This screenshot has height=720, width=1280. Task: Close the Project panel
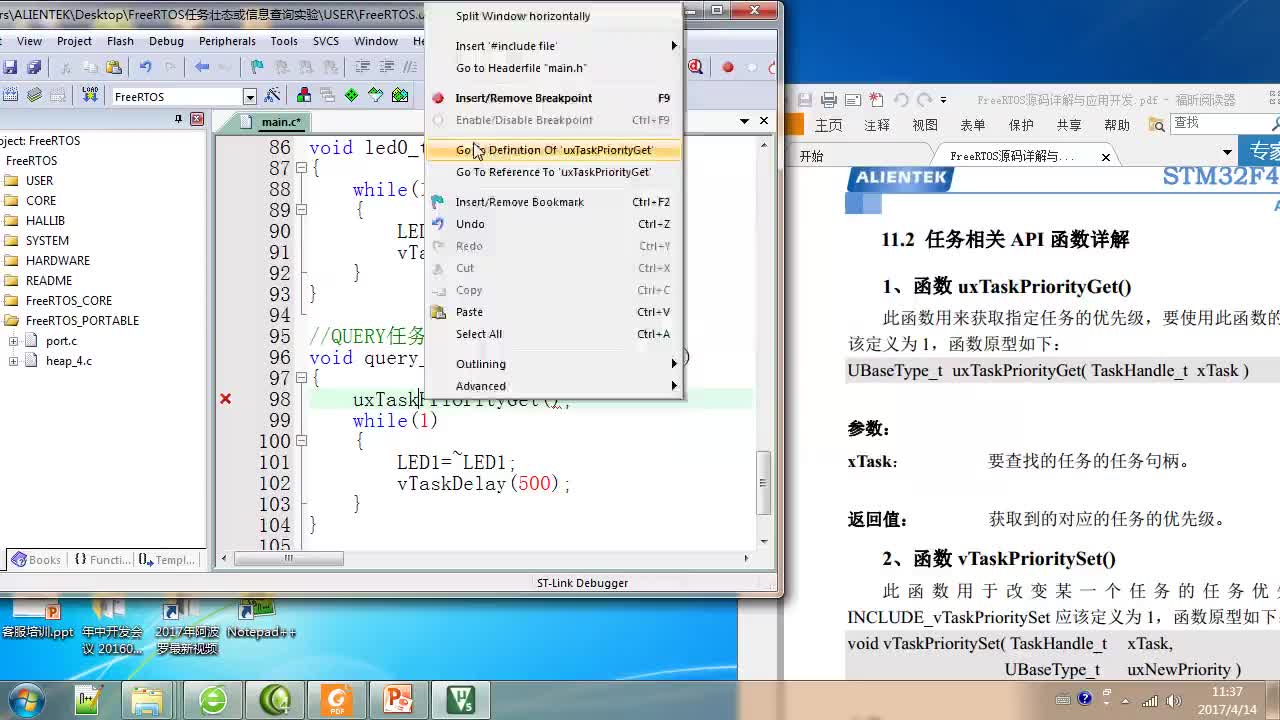(197, 119)
